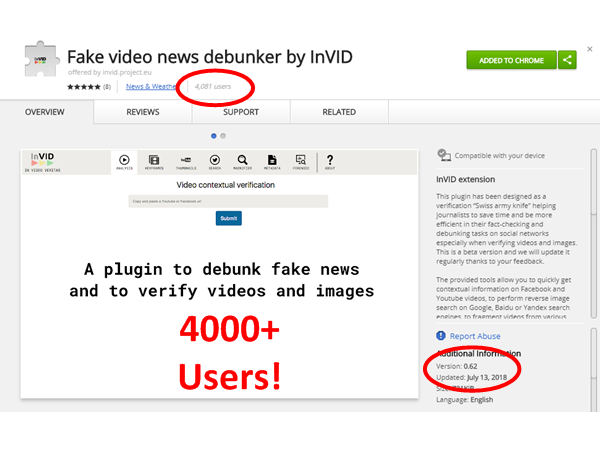Click the Updated: July 13, 2018 text
Viewport: 600px width, 450px height.
[x=471, y=377]
